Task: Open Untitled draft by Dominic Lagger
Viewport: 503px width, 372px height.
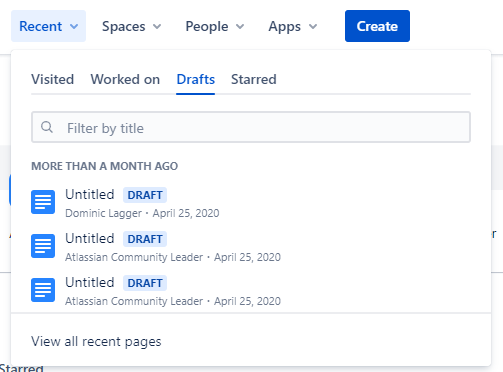Action: (90, 194)
